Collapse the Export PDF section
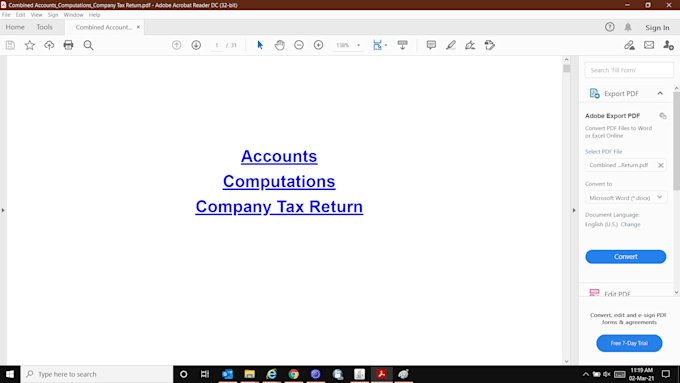 (x=660, y=93)
